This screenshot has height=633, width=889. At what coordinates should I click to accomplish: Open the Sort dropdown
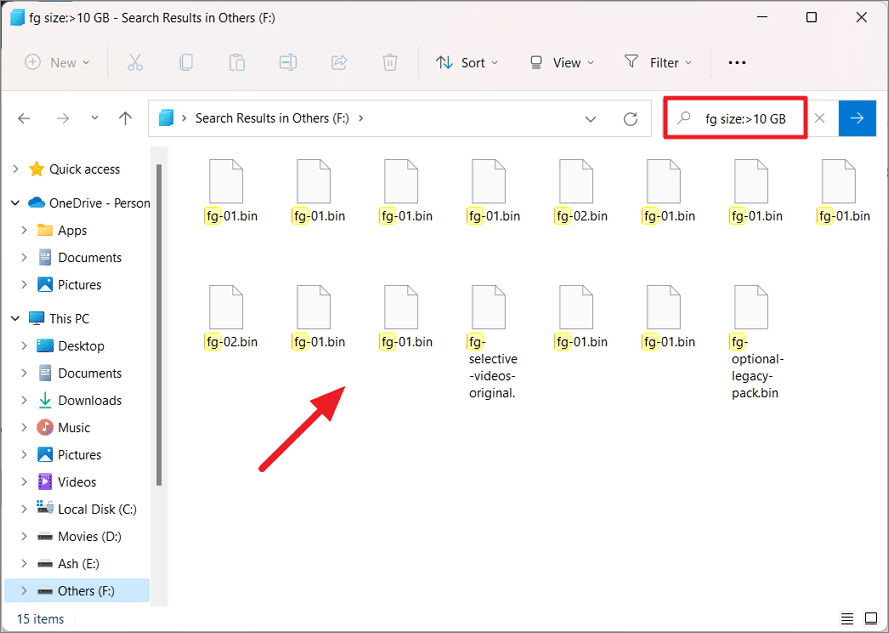(467, 62)
